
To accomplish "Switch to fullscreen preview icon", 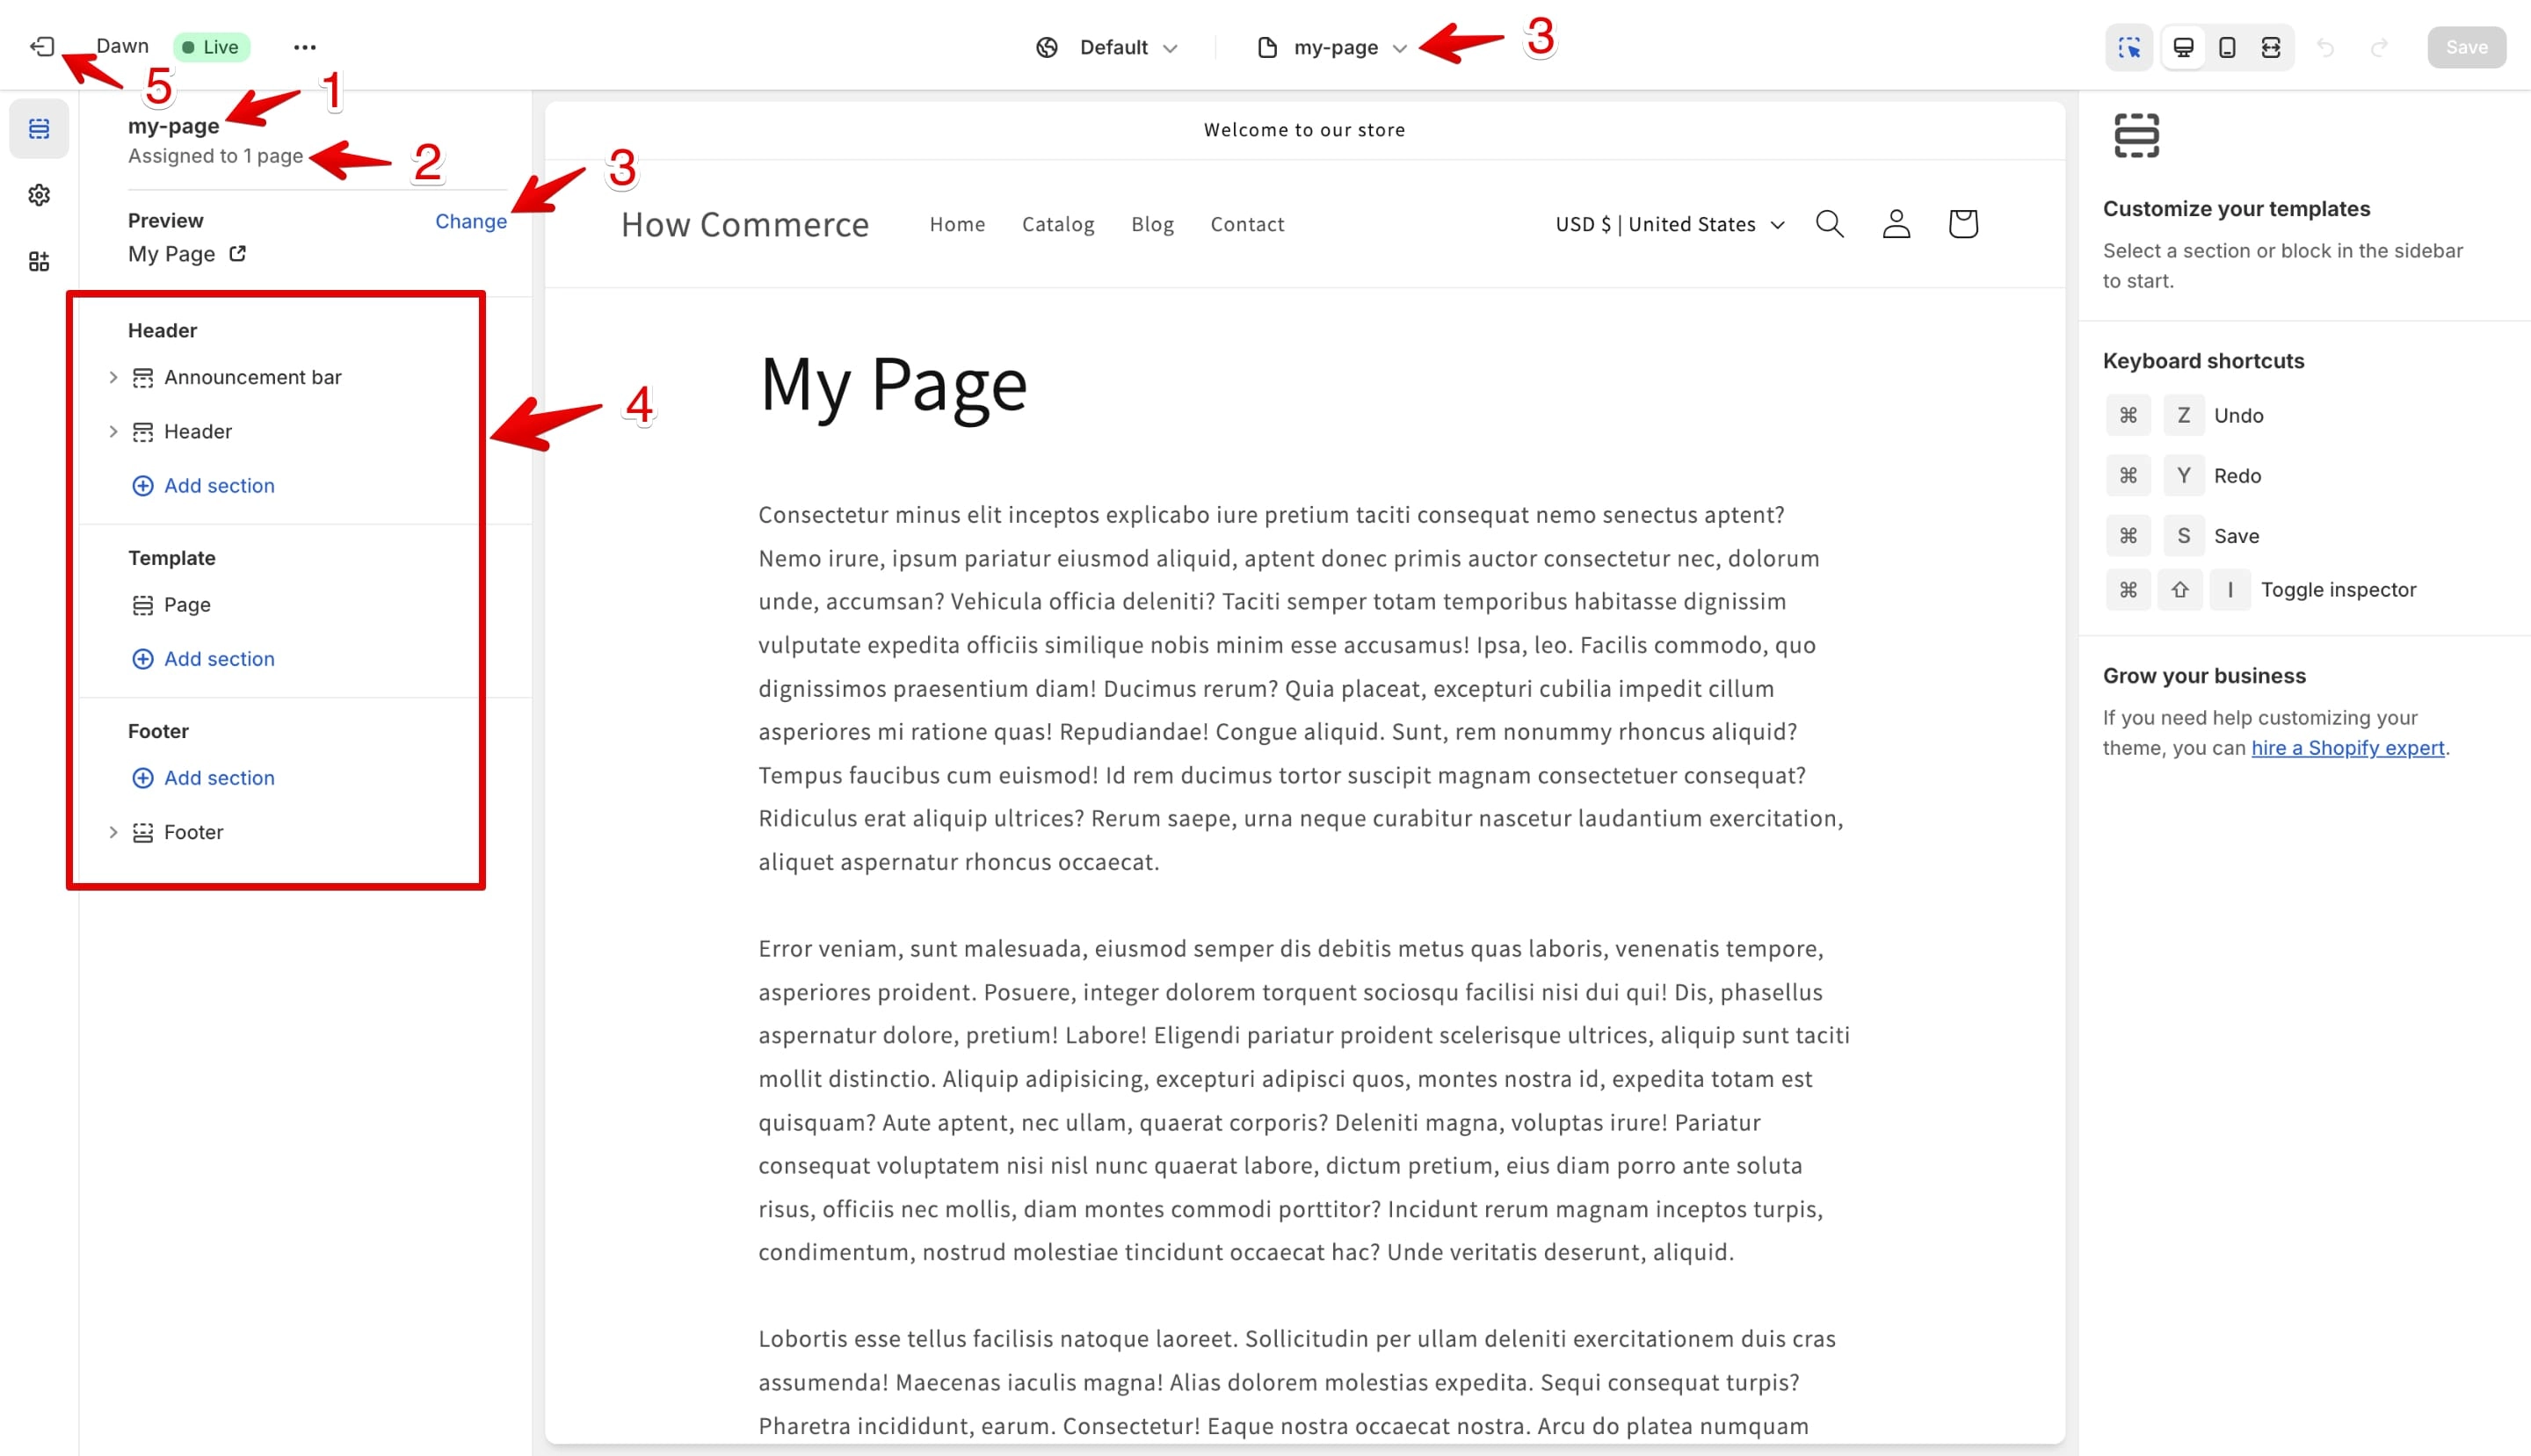I will (2271, 47).
